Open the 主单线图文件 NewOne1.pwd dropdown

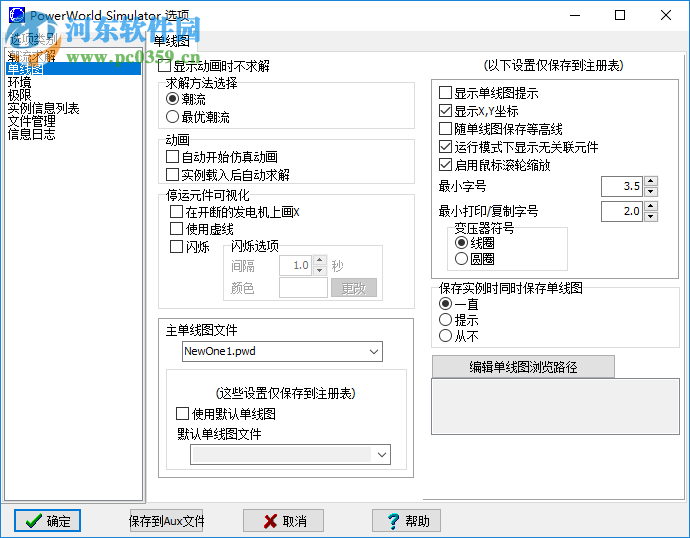coord(374,351)
